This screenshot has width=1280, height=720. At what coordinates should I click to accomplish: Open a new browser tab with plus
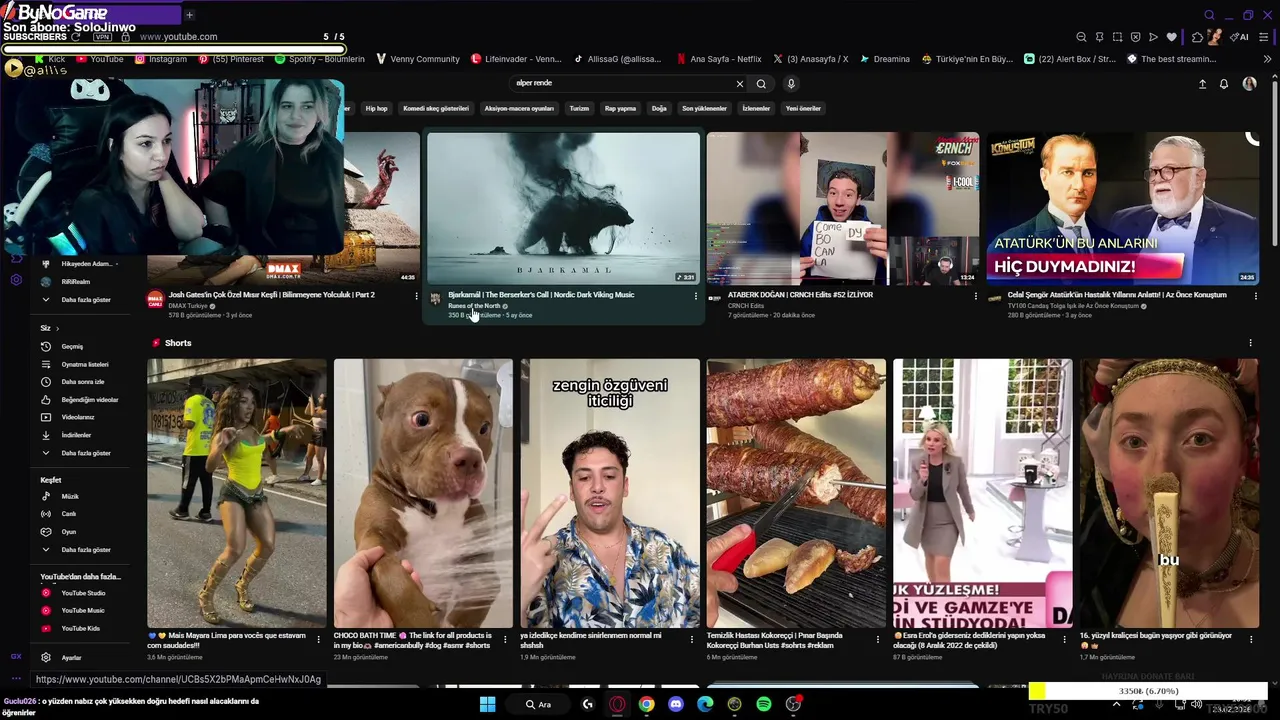pyautogui.click(x=189, y=15)
